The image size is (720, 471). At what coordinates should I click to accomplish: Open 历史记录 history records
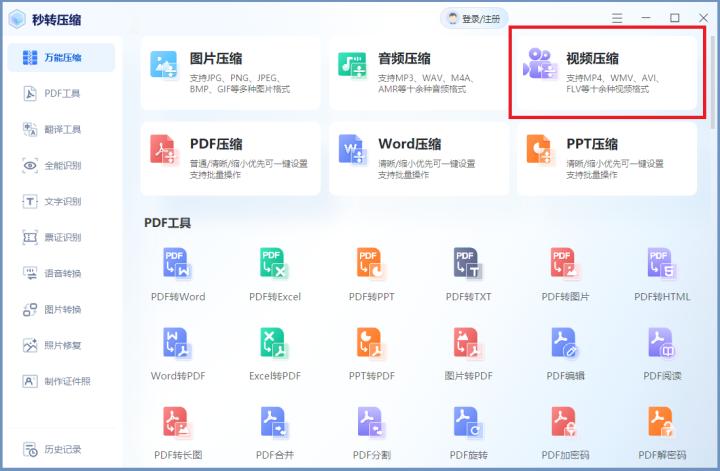click(61, 449)
